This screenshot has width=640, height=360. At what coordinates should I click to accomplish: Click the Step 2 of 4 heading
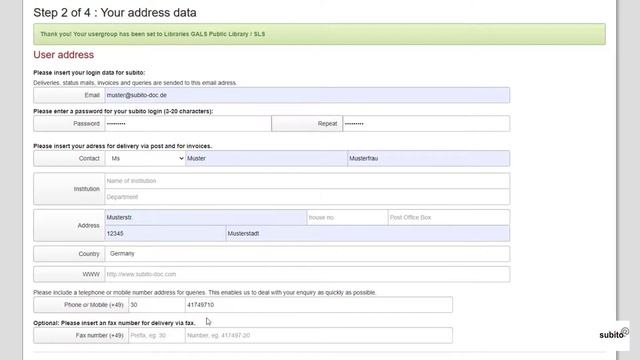[x=115, y=13]
